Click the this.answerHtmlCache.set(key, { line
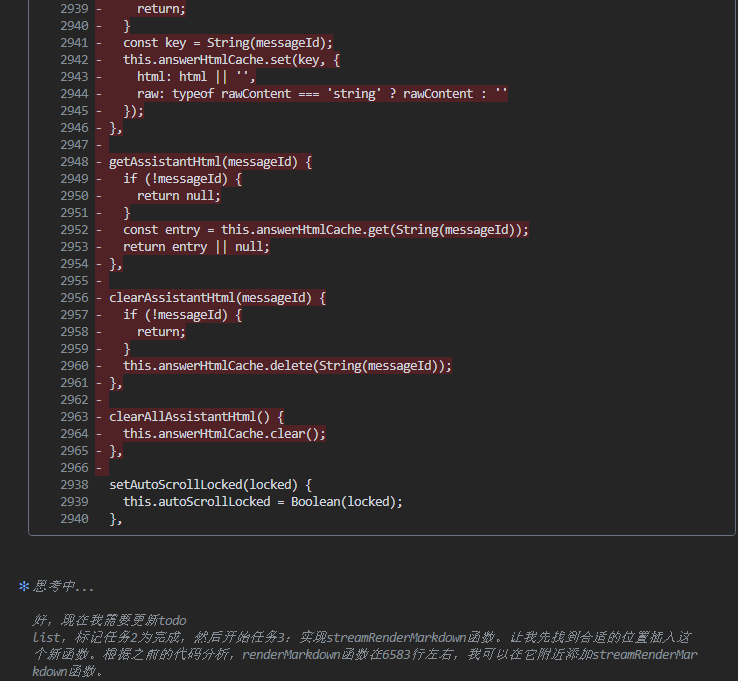Image resolution: width=738 pixels, height=681 pixels. tap(232, 59)
